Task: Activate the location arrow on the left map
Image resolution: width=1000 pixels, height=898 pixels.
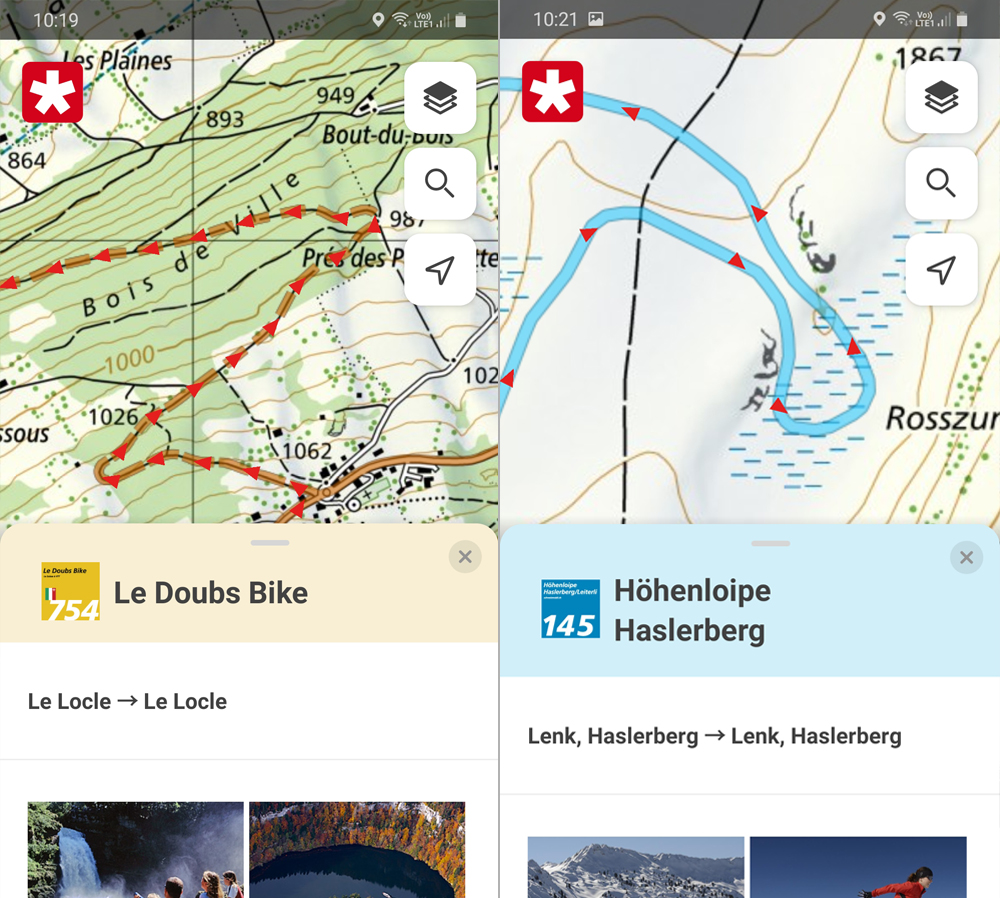Action: [x=440, y=270]
